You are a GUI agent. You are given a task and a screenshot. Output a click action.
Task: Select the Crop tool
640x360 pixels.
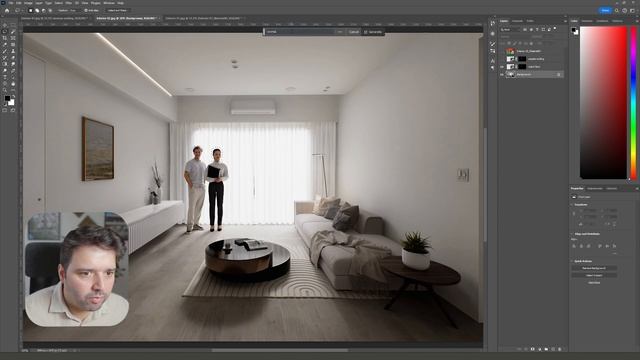click(x=4, y=38)
